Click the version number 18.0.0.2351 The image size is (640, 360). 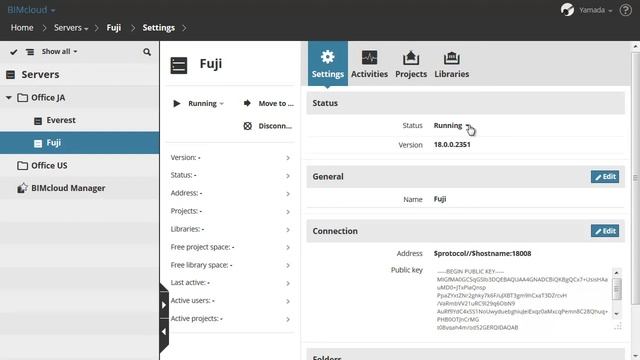452,144
